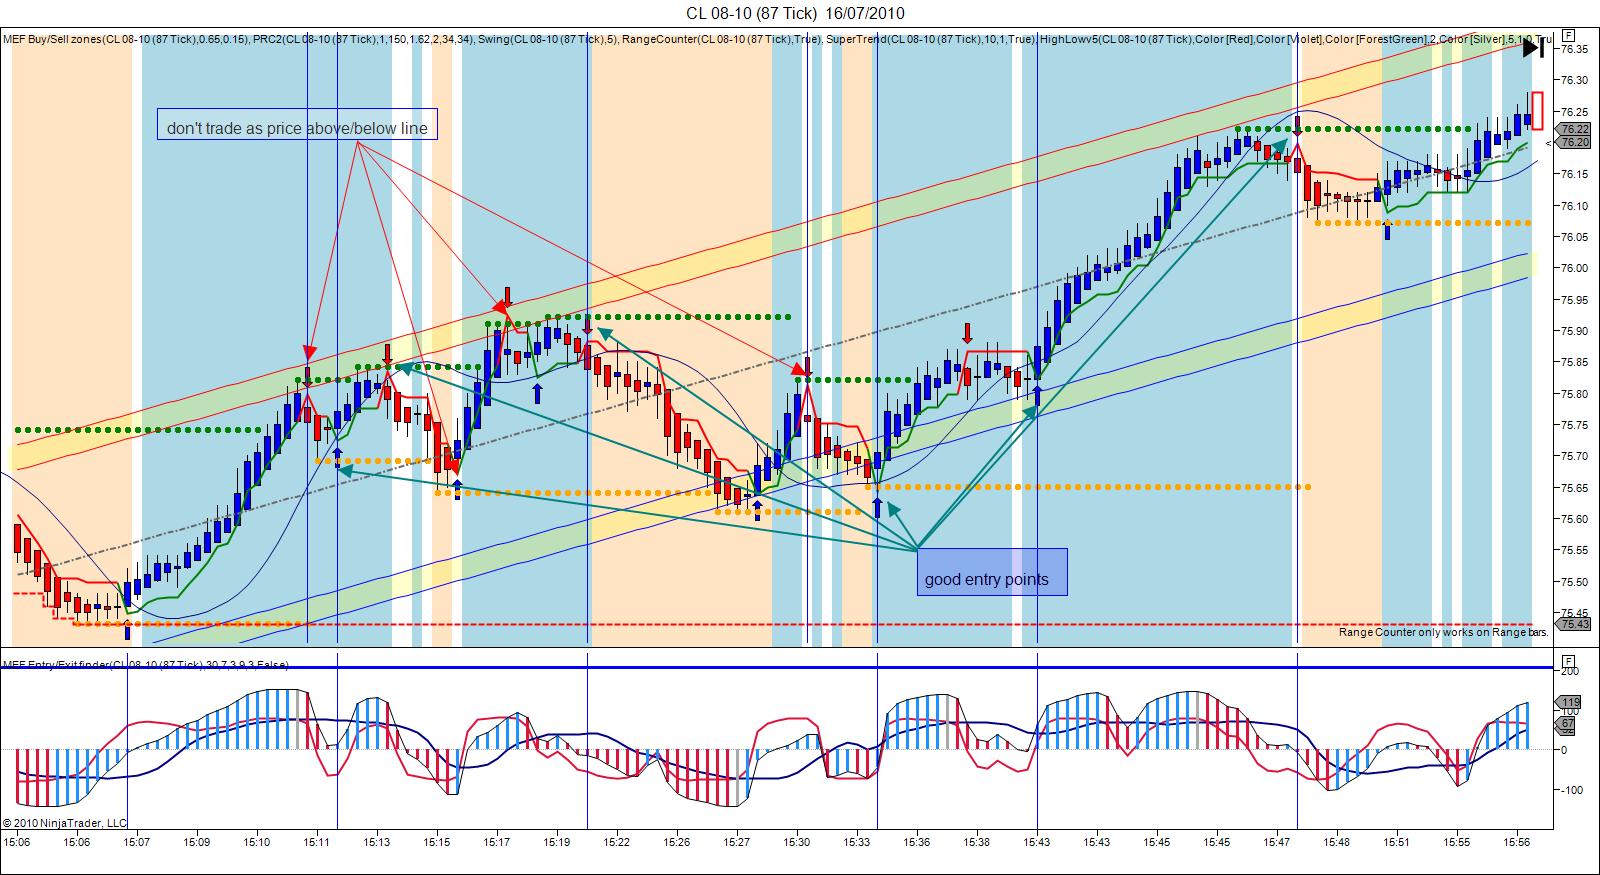Viewport: 1600px width, 875px height.
Task: Click the 15:55 time axis label
Action: pyautogui.click(x=1456, y=842)
